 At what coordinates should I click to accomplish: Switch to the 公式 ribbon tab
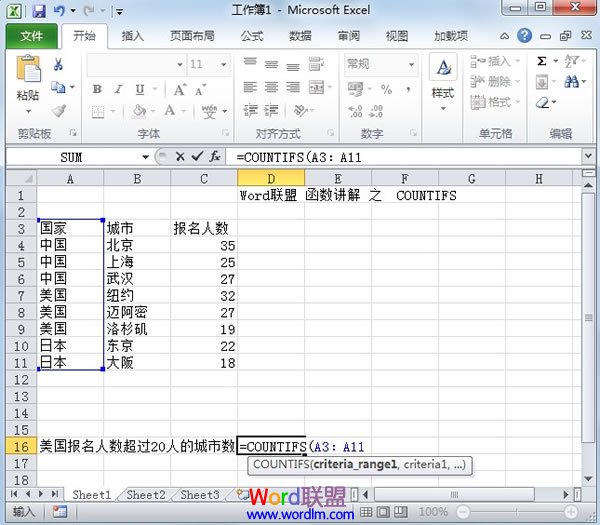(x=252, y=36)
